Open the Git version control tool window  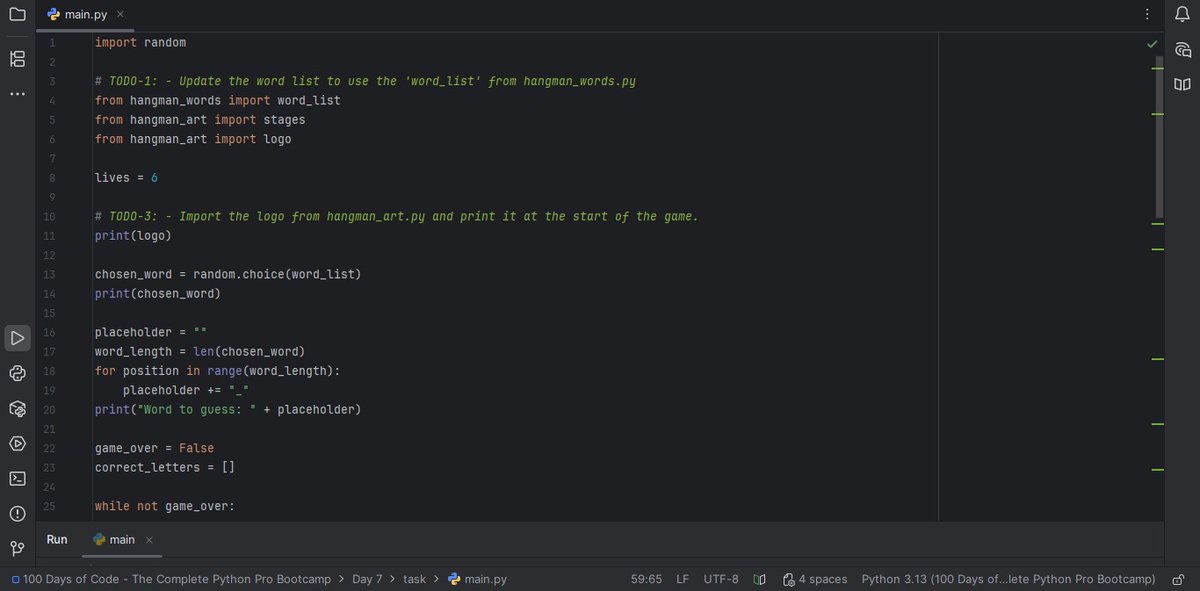point(17,548)
